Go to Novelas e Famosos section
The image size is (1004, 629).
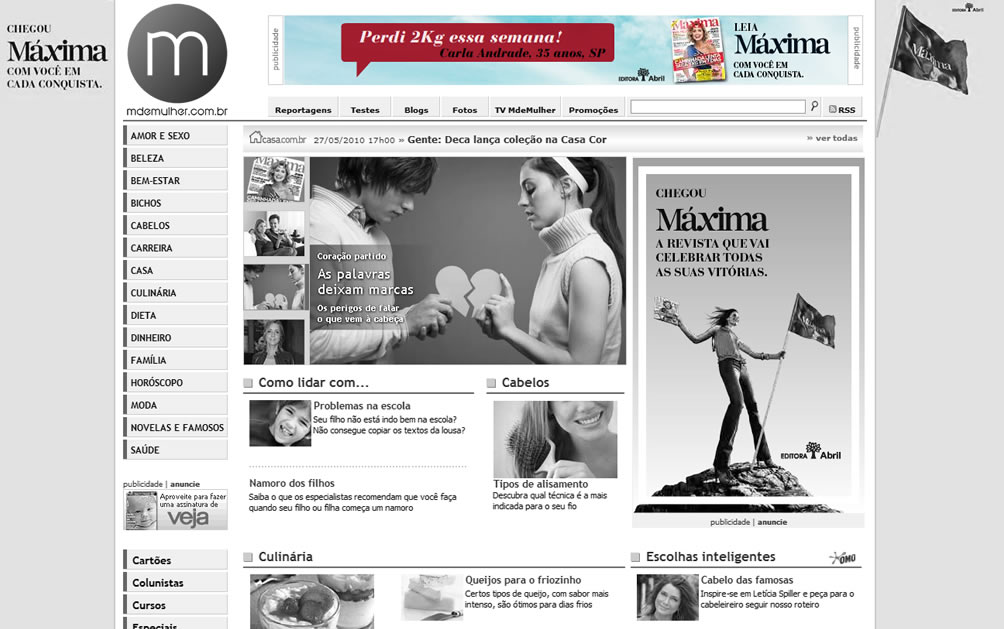[175, 427]
